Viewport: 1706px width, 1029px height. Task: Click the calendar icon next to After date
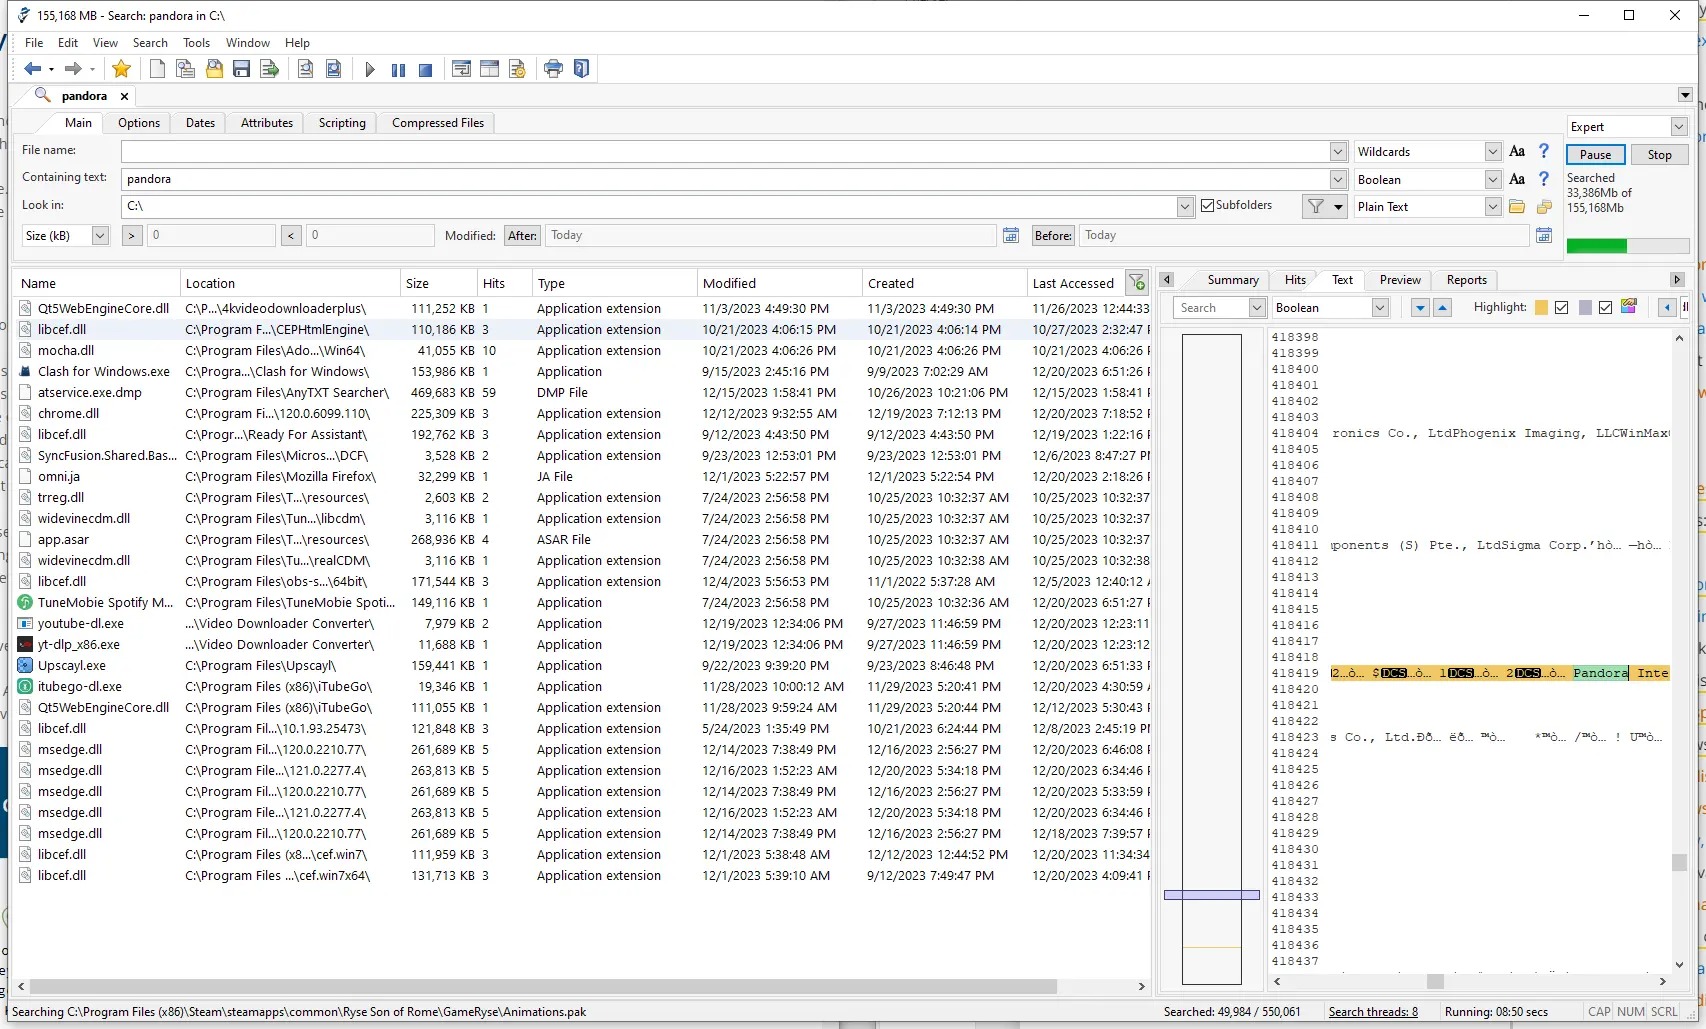coord(1011,236)
